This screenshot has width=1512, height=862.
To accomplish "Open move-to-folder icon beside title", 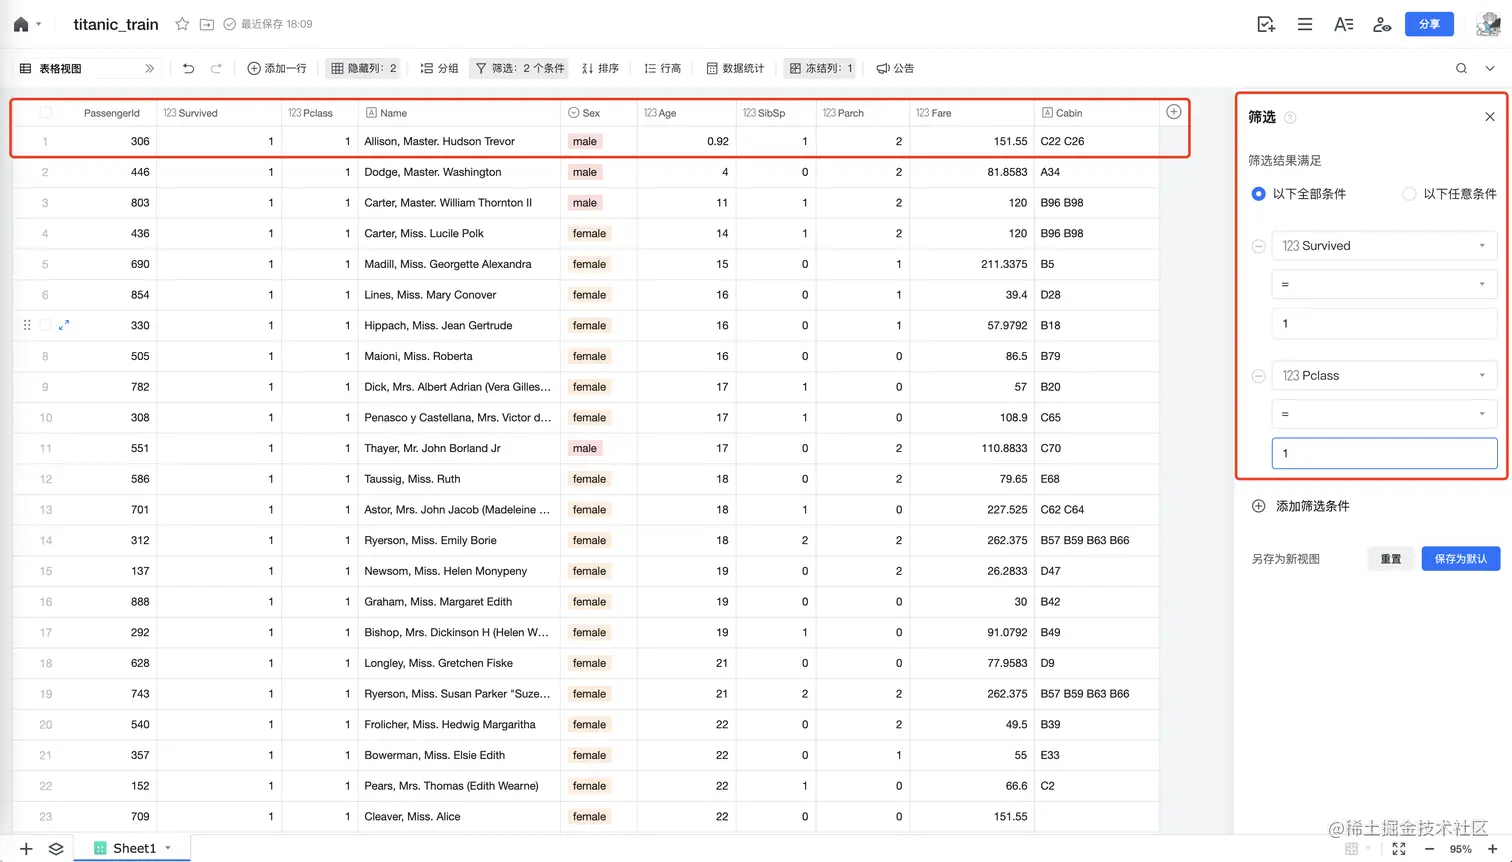I will [x=206, y=24].
